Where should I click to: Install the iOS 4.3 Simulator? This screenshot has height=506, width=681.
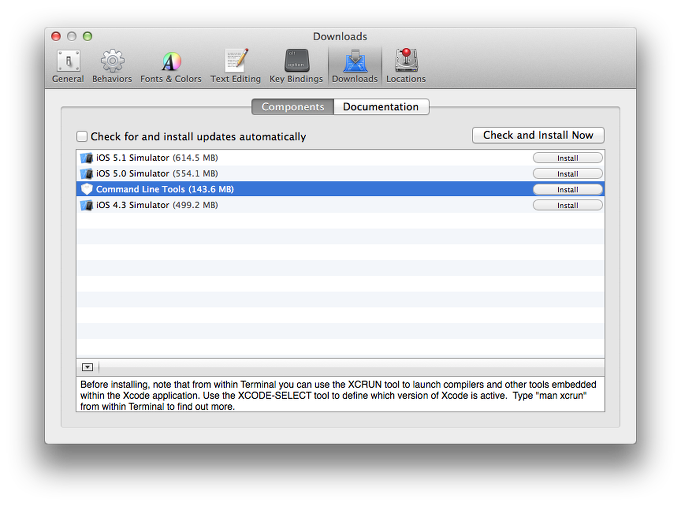click(x=568, y=205)
